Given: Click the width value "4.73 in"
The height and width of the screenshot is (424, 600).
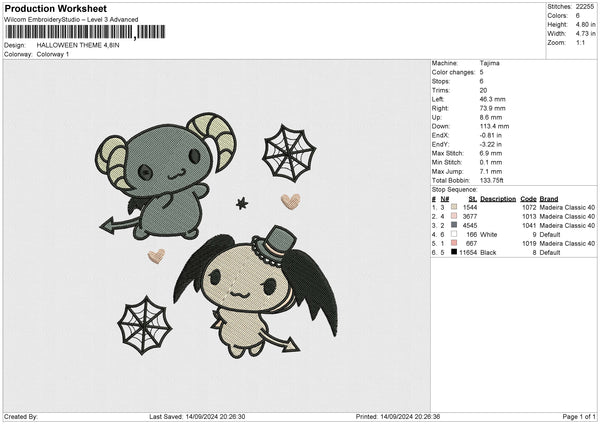Looking at the screenshot, I should coord(585,34).
